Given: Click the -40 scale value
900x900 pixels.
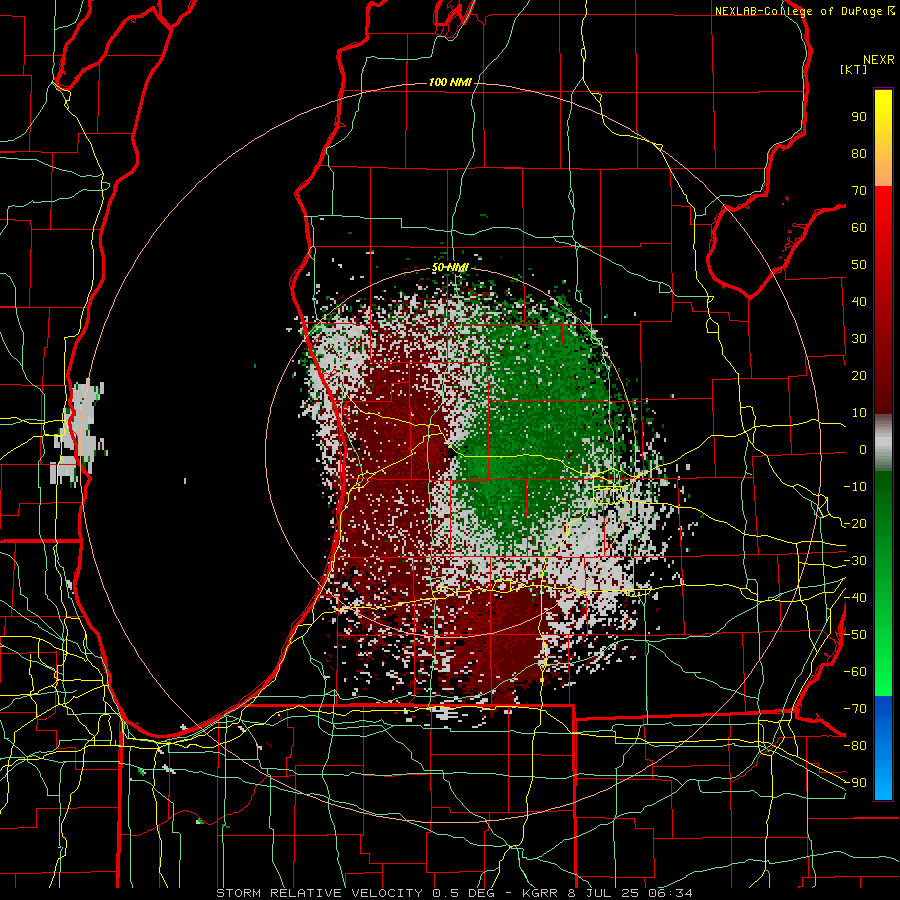Looking at the screenshot, I should tap(855, 598).
